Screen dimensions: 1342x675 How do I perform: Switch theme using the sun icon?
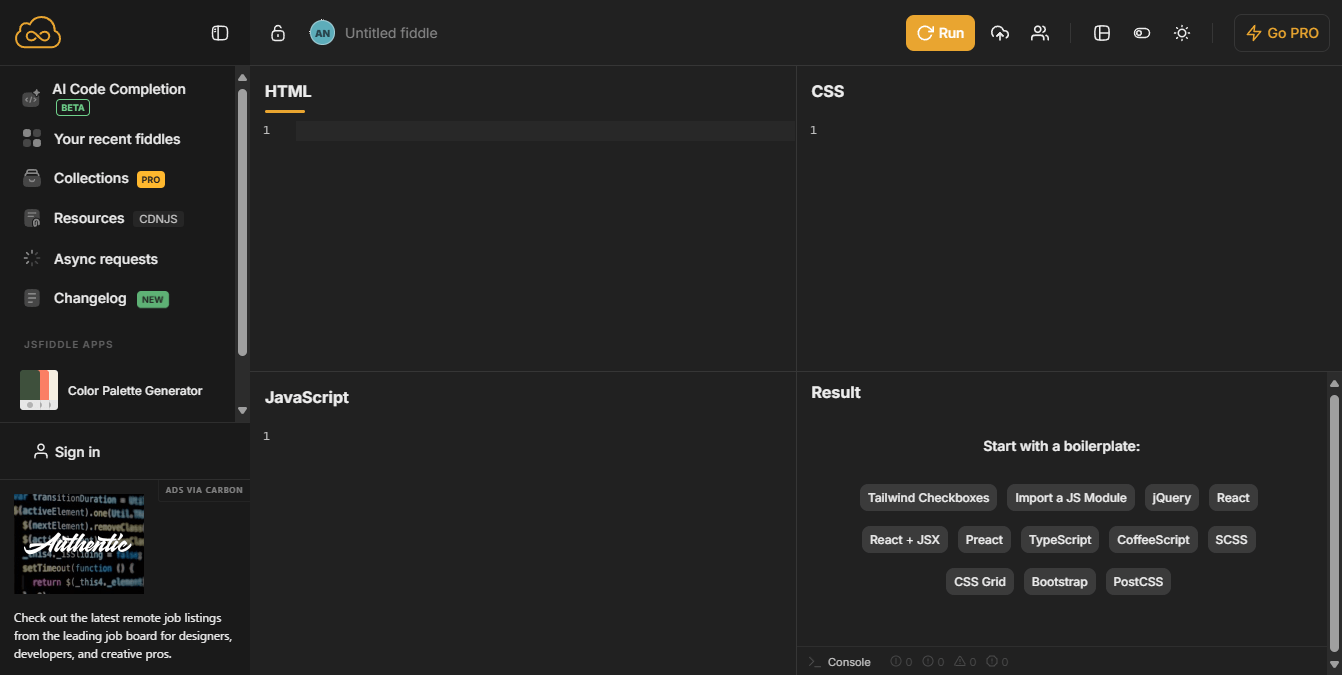pos(1181,33)
